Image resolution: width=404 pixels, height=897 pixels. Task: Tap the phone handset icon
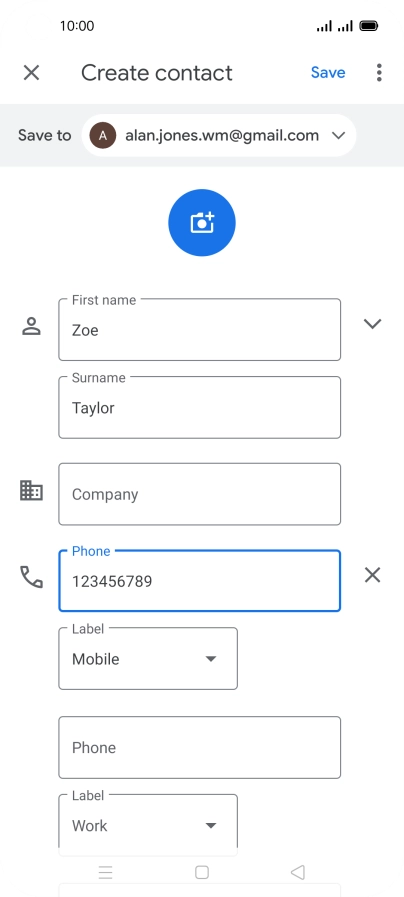[31, 577]
